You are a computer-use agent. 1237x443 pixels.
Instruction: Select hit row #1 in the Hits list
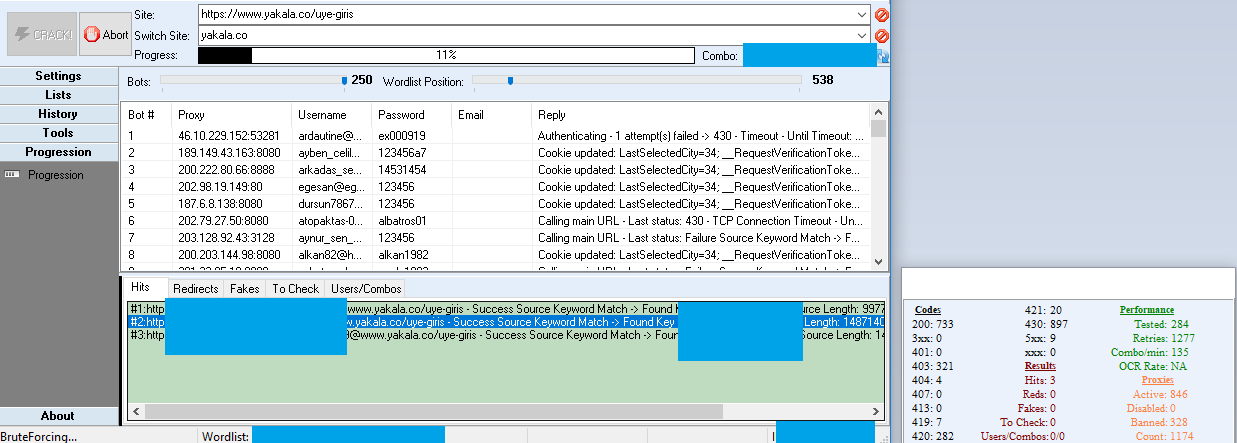coord(506,309)
